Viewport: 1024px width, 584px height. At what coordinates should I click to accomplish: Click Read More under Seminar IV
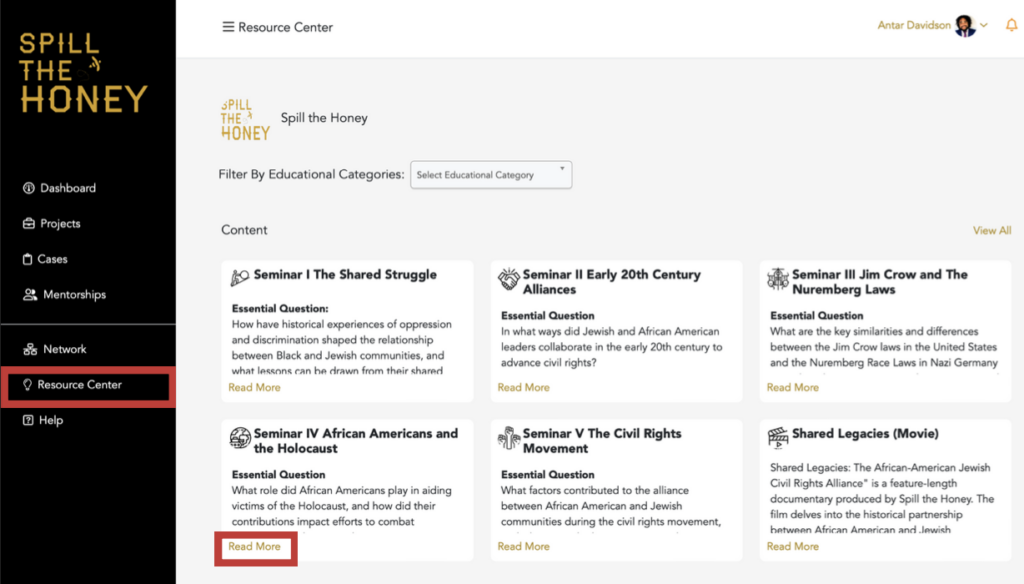(254, 547)
